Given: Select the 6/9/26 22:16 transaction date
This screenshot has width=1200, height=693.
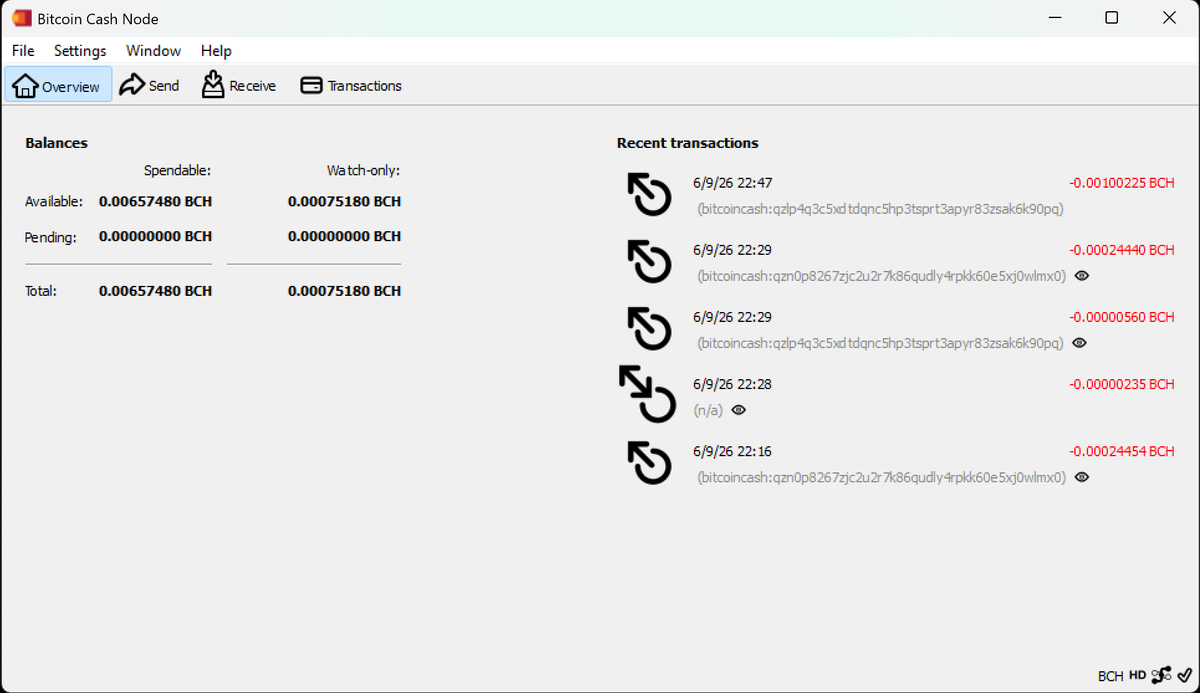Looking at the screenshot, I should pos(732,451).
